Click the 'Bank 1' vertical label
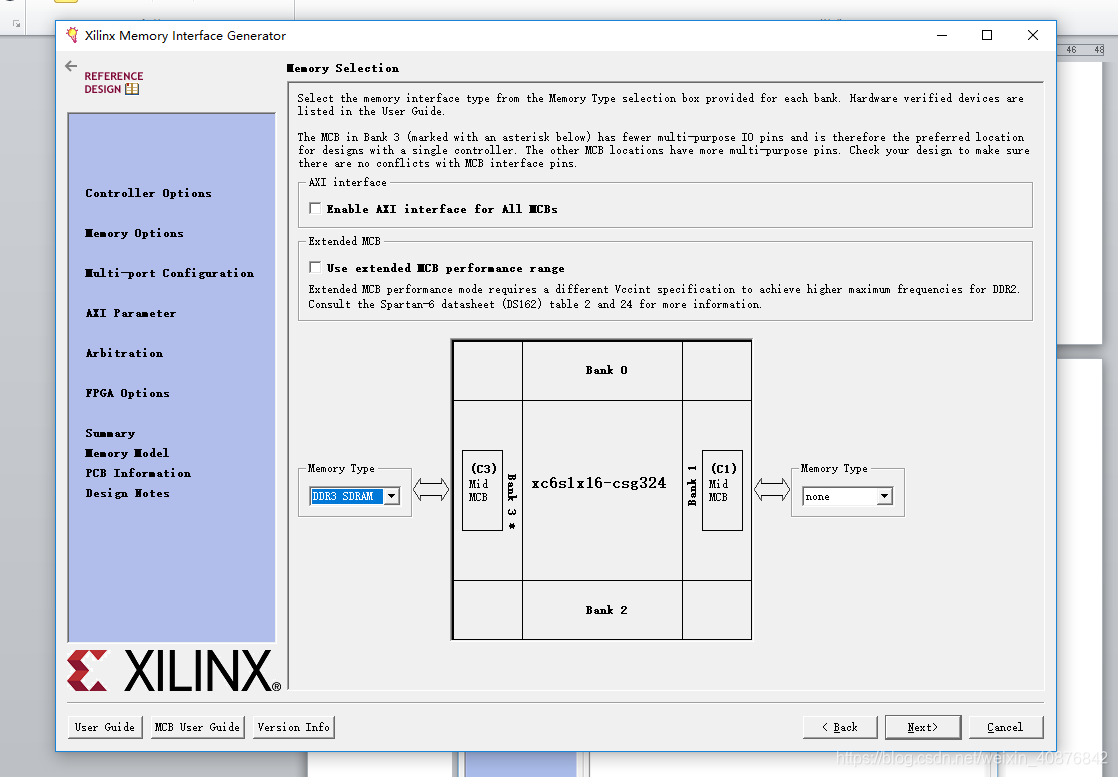The height and width of the screenshot is (777, 1118). [692, 485]
